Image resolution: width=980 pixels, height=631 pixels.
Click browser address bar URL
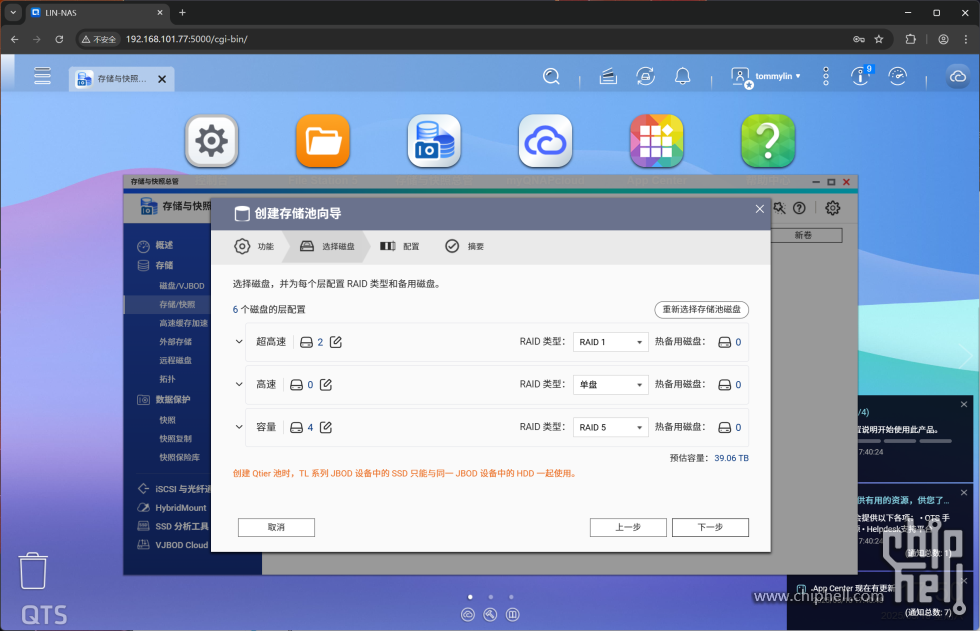pos(186,39)
